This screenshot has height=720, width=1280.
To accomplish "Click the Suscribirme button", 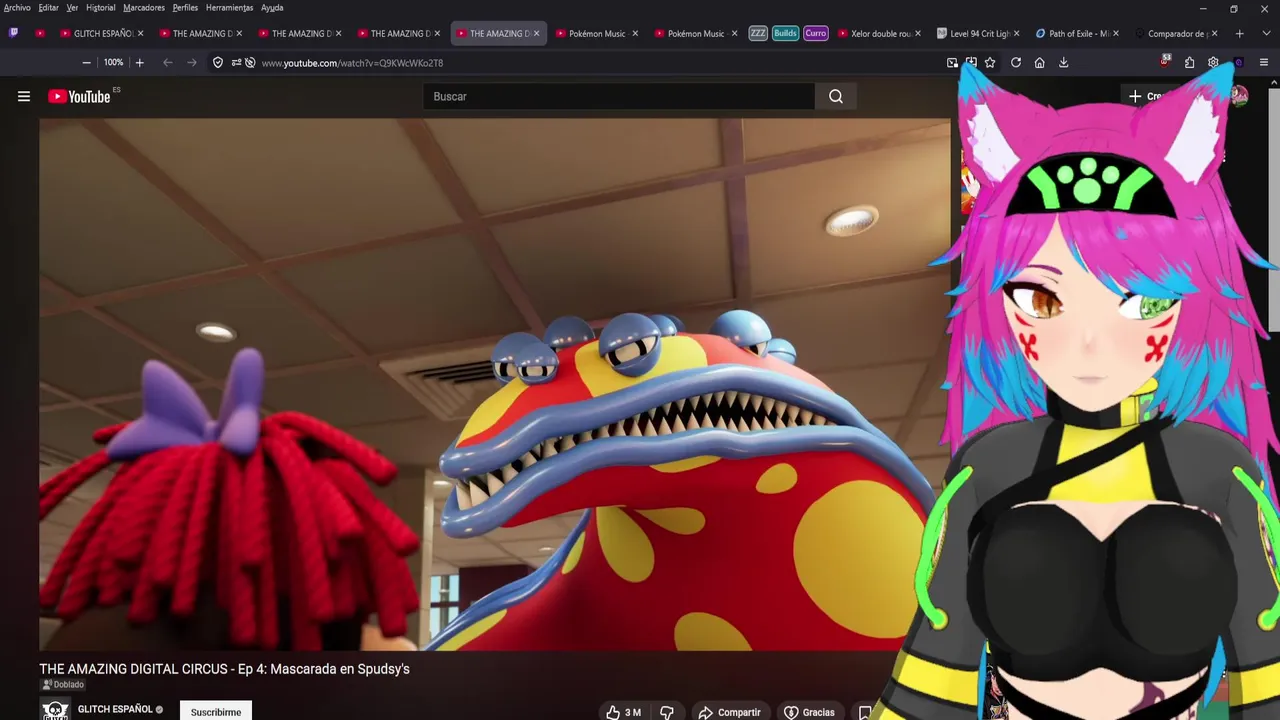I will (x=216, y=712).
